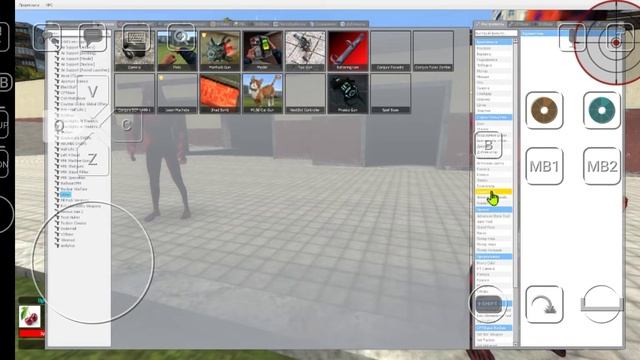Pick the Cat Gun weapon icon

tap(262, 93)
